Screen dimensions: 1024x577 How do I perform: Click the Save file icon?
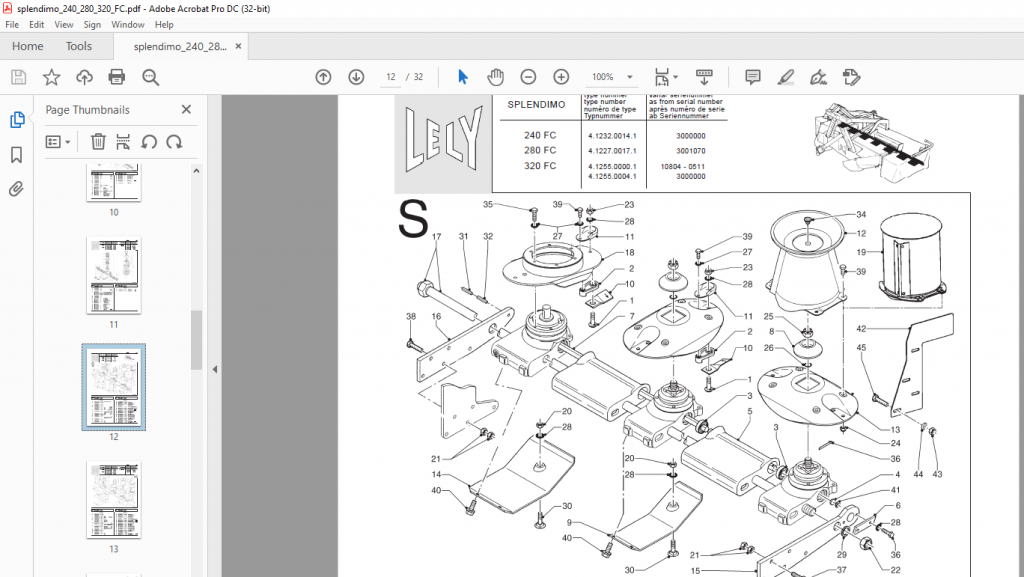click(x=18, y=78)
